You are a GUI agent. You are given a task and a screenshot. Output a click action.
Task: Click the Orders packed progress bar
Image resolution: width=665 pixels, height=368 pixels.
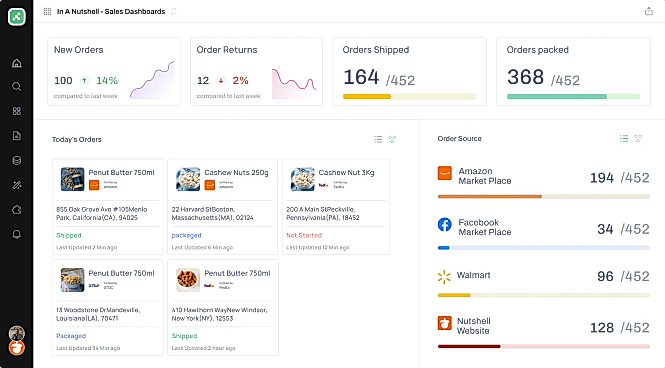[573, 97]
